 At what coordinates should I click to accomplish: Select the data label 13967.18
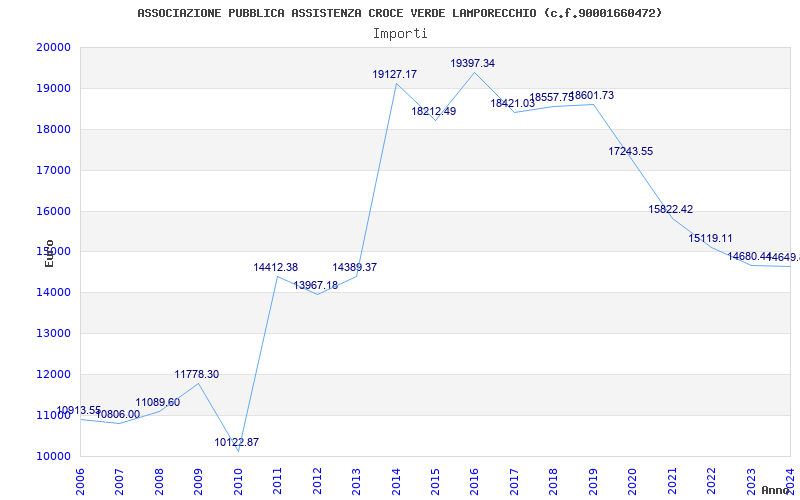316,285
